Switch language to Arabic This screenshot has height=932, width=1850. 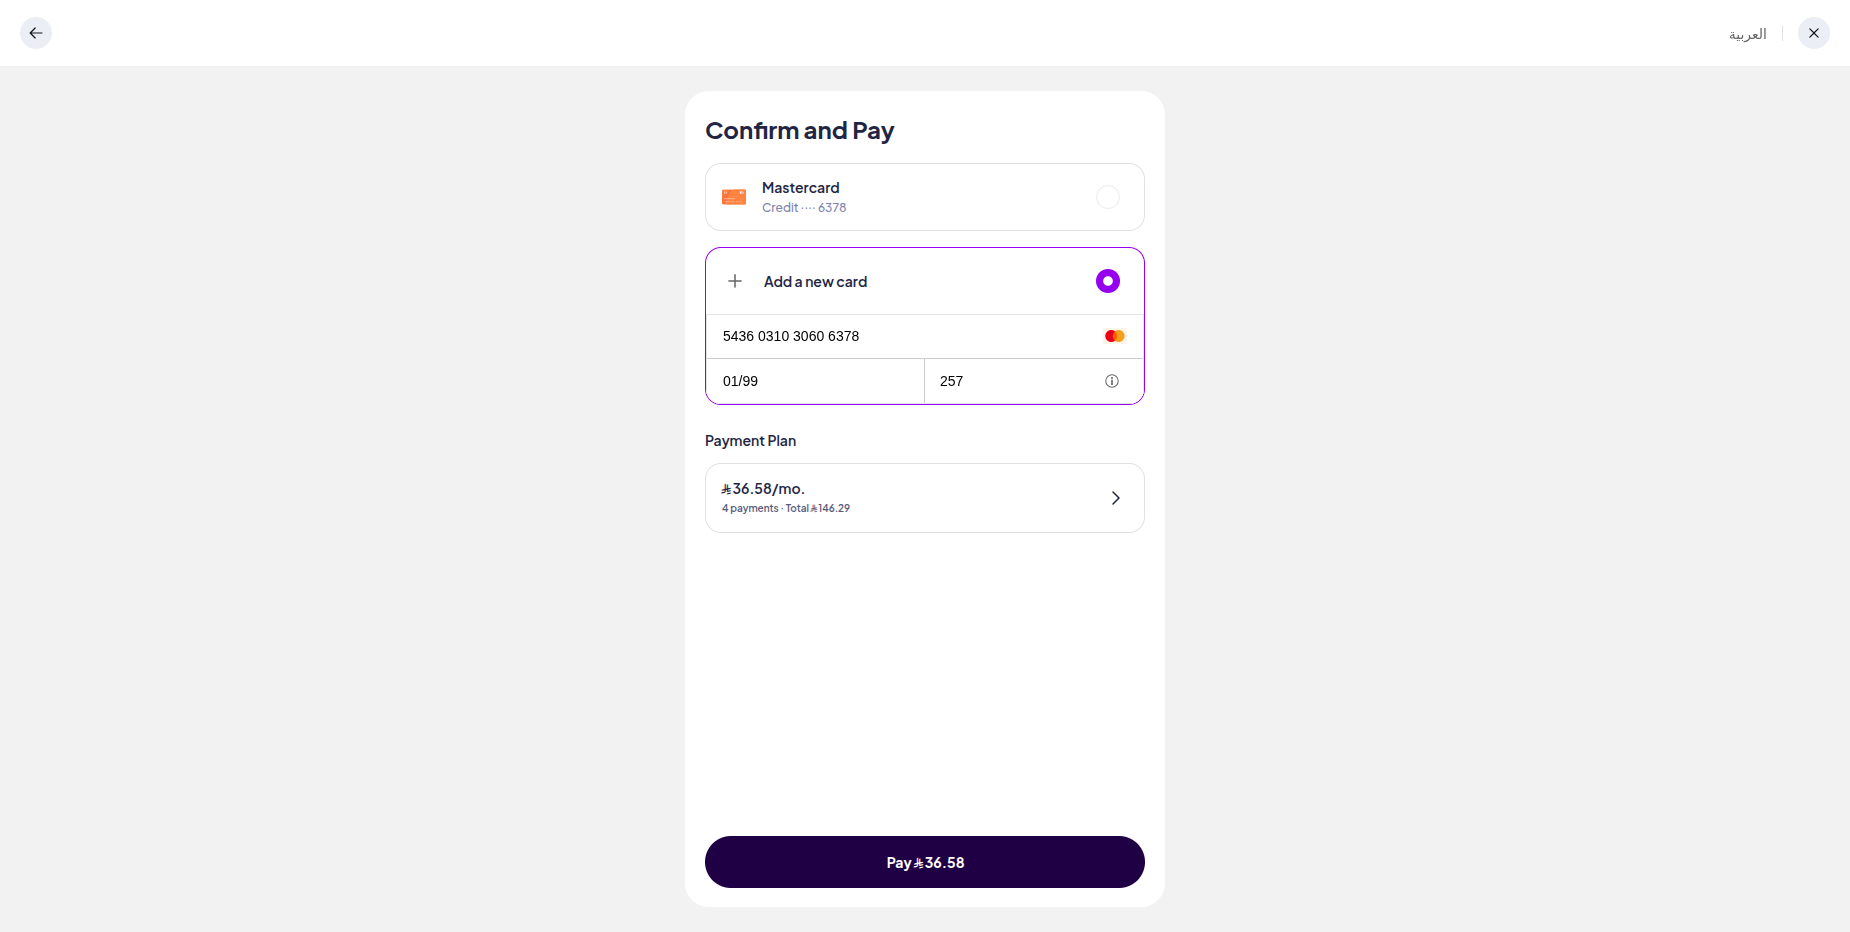[1747, 34]
